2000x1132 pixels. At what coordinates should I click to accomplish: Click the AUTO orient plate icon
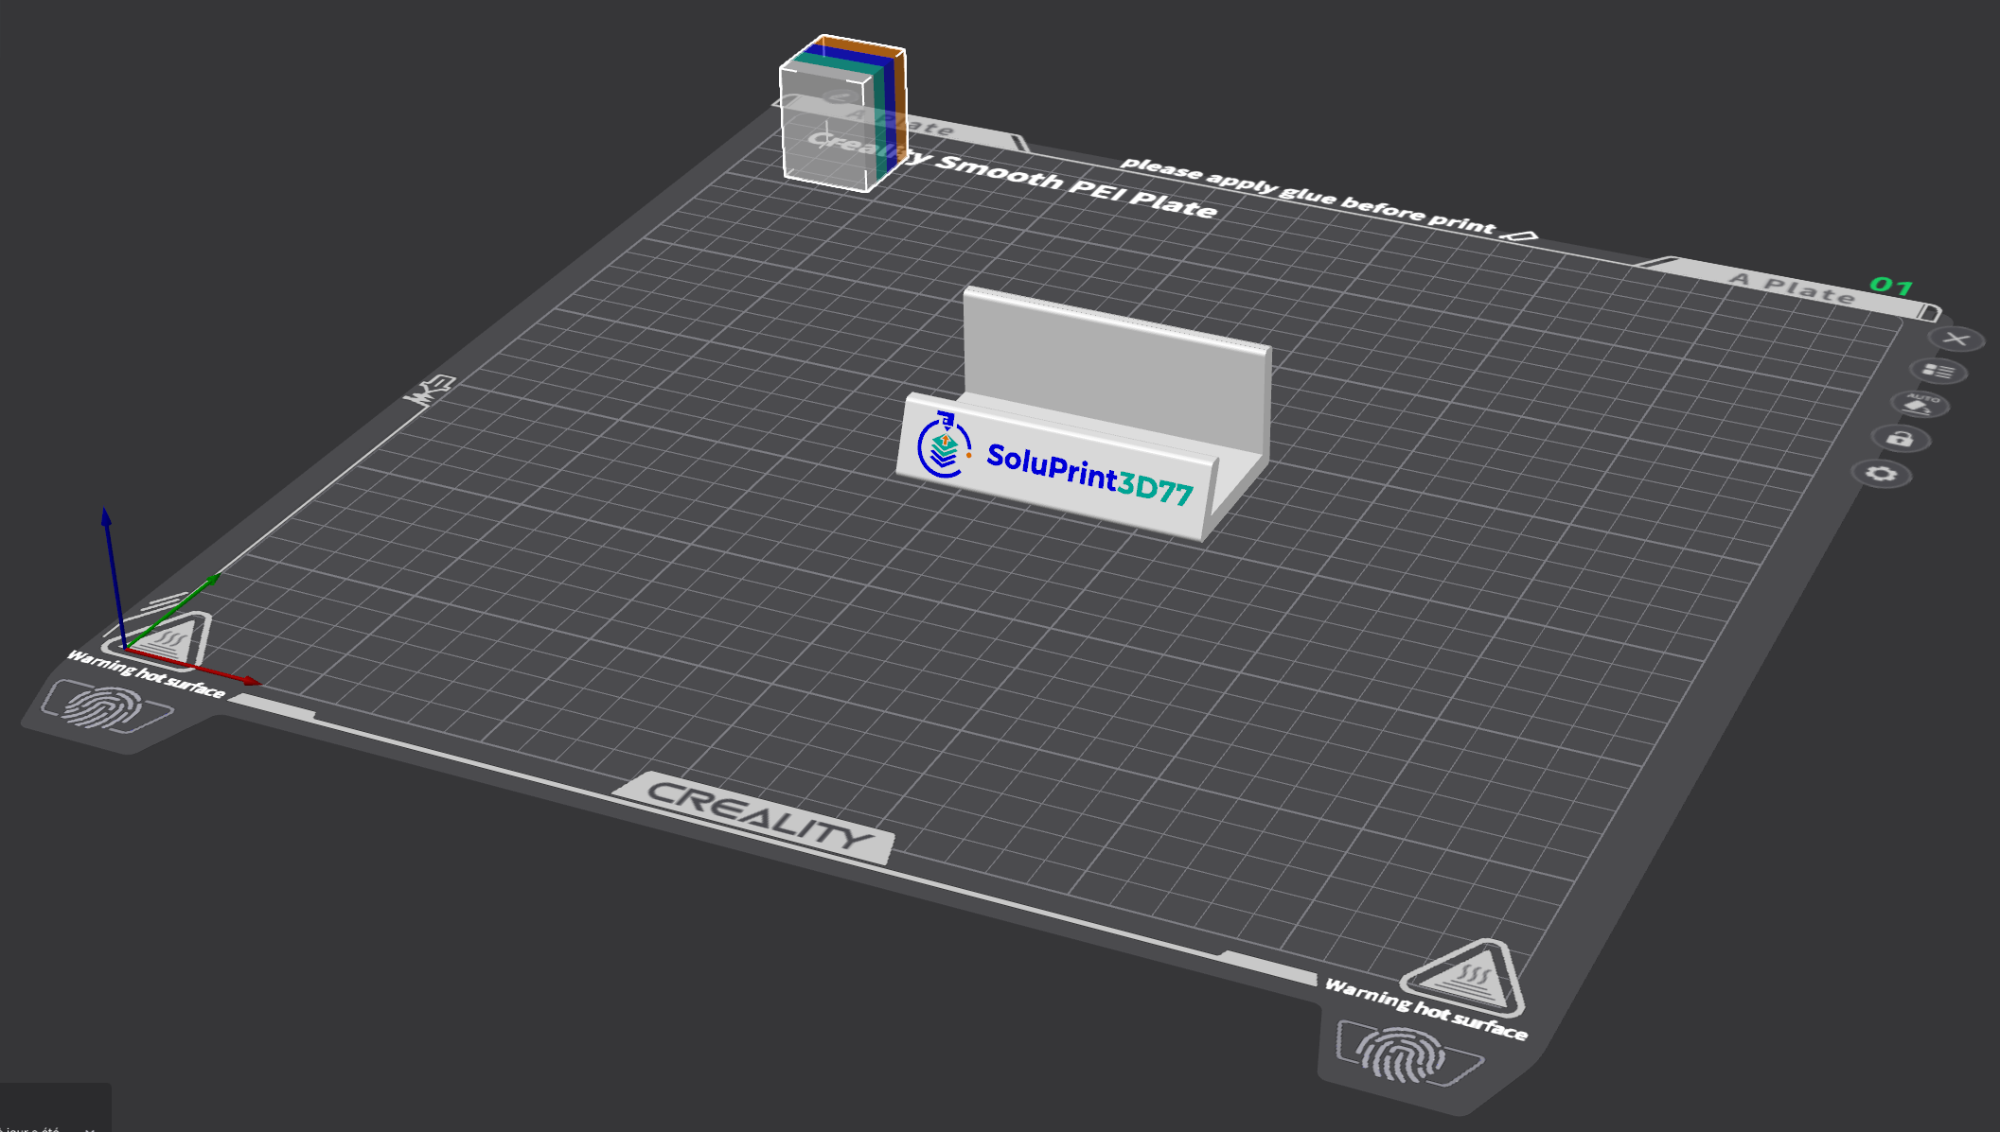click(1918, 404)
